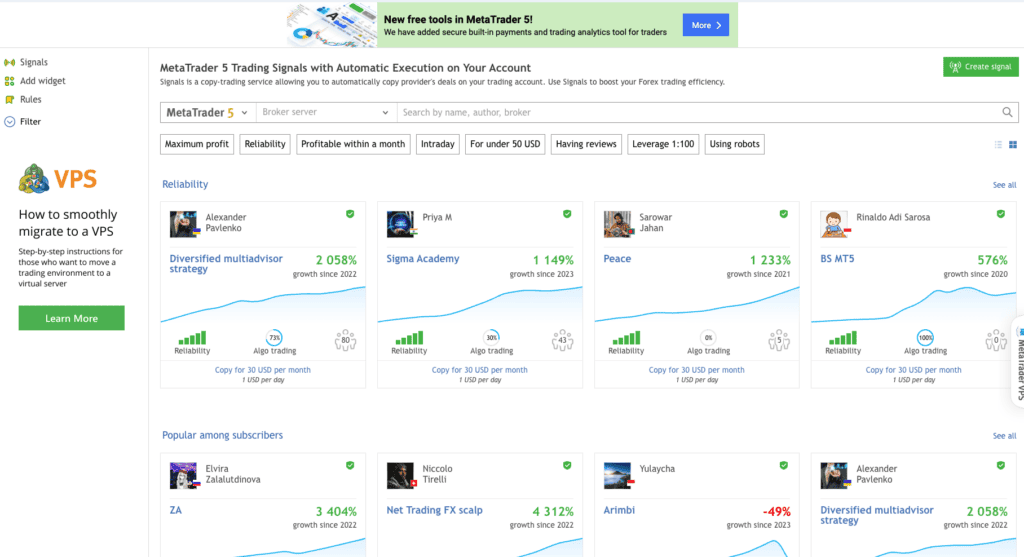Image resolution: width=1024 pixels, height=557 pixels.
Task: Click Copy for 30 USD on Sigma Academy
Action: [x=479, y=370]
